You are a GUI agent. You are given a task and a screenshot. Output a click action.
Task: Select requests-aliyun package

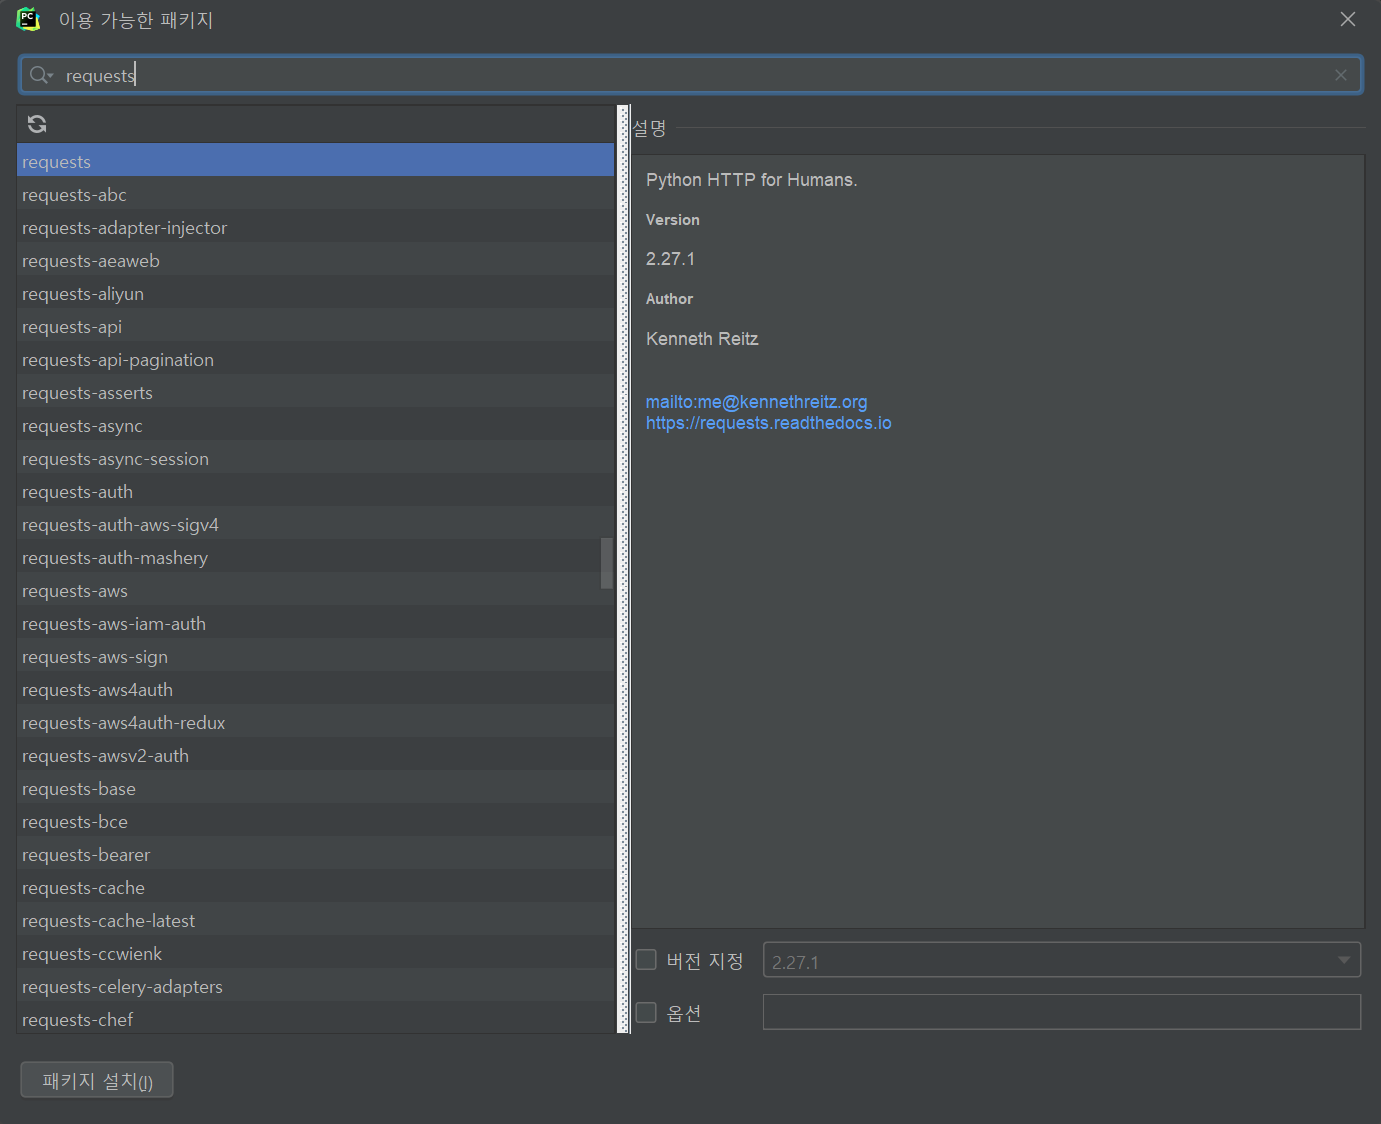(x=315, y=294)
